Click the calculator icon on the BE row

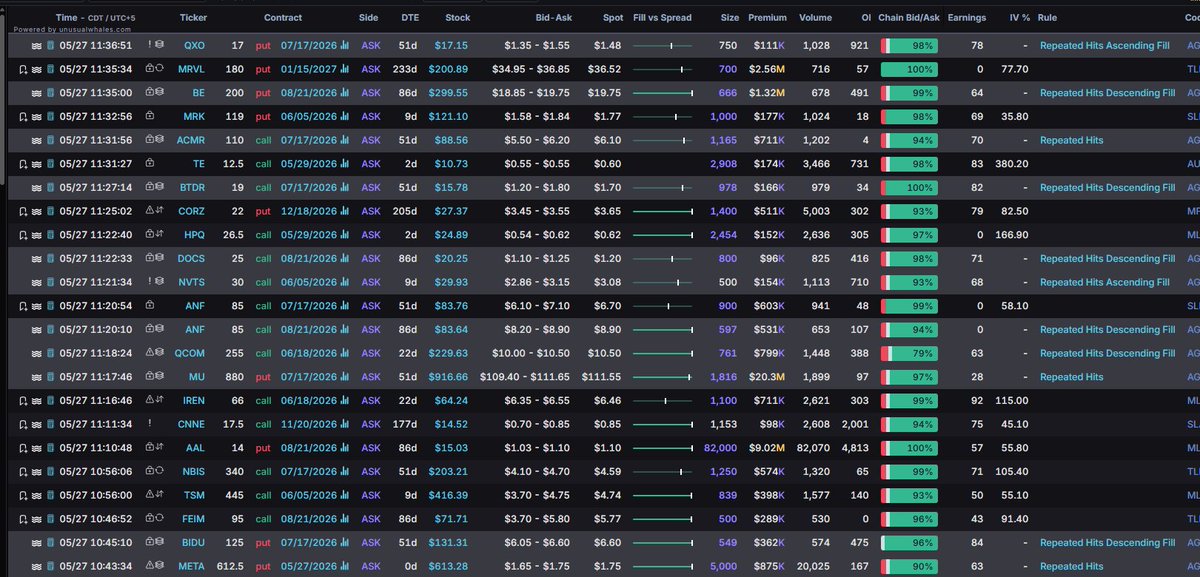click(x=51, y=92)
